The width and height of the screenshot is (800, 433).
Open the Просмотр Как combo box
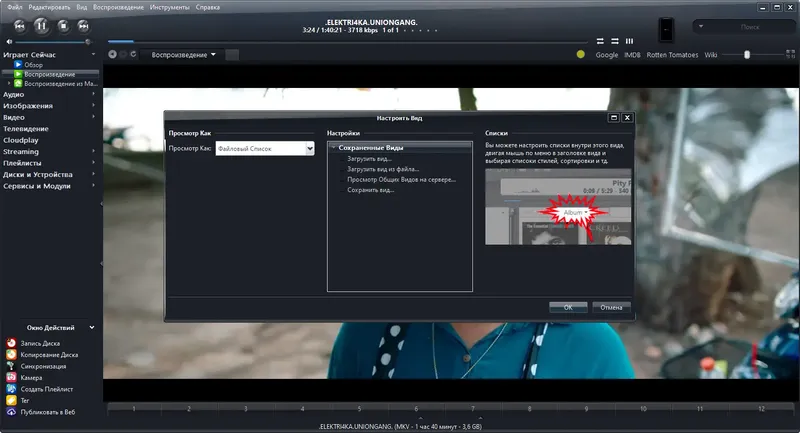265,148
